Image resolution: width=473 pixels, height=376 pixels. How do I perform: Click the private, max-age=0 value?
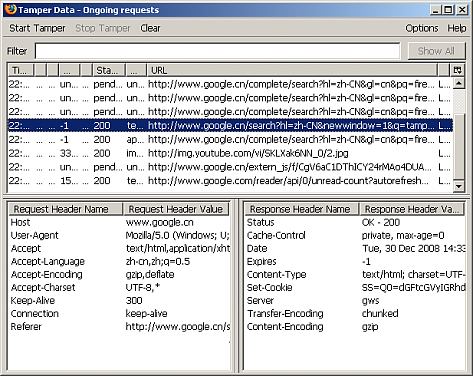click(x=403, y=235)
